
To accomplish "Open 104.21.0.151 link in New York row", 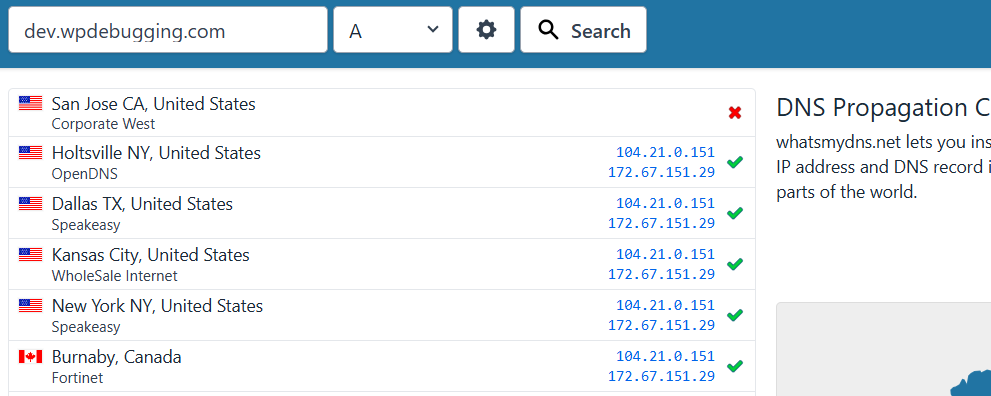I will tap(666, 305).
